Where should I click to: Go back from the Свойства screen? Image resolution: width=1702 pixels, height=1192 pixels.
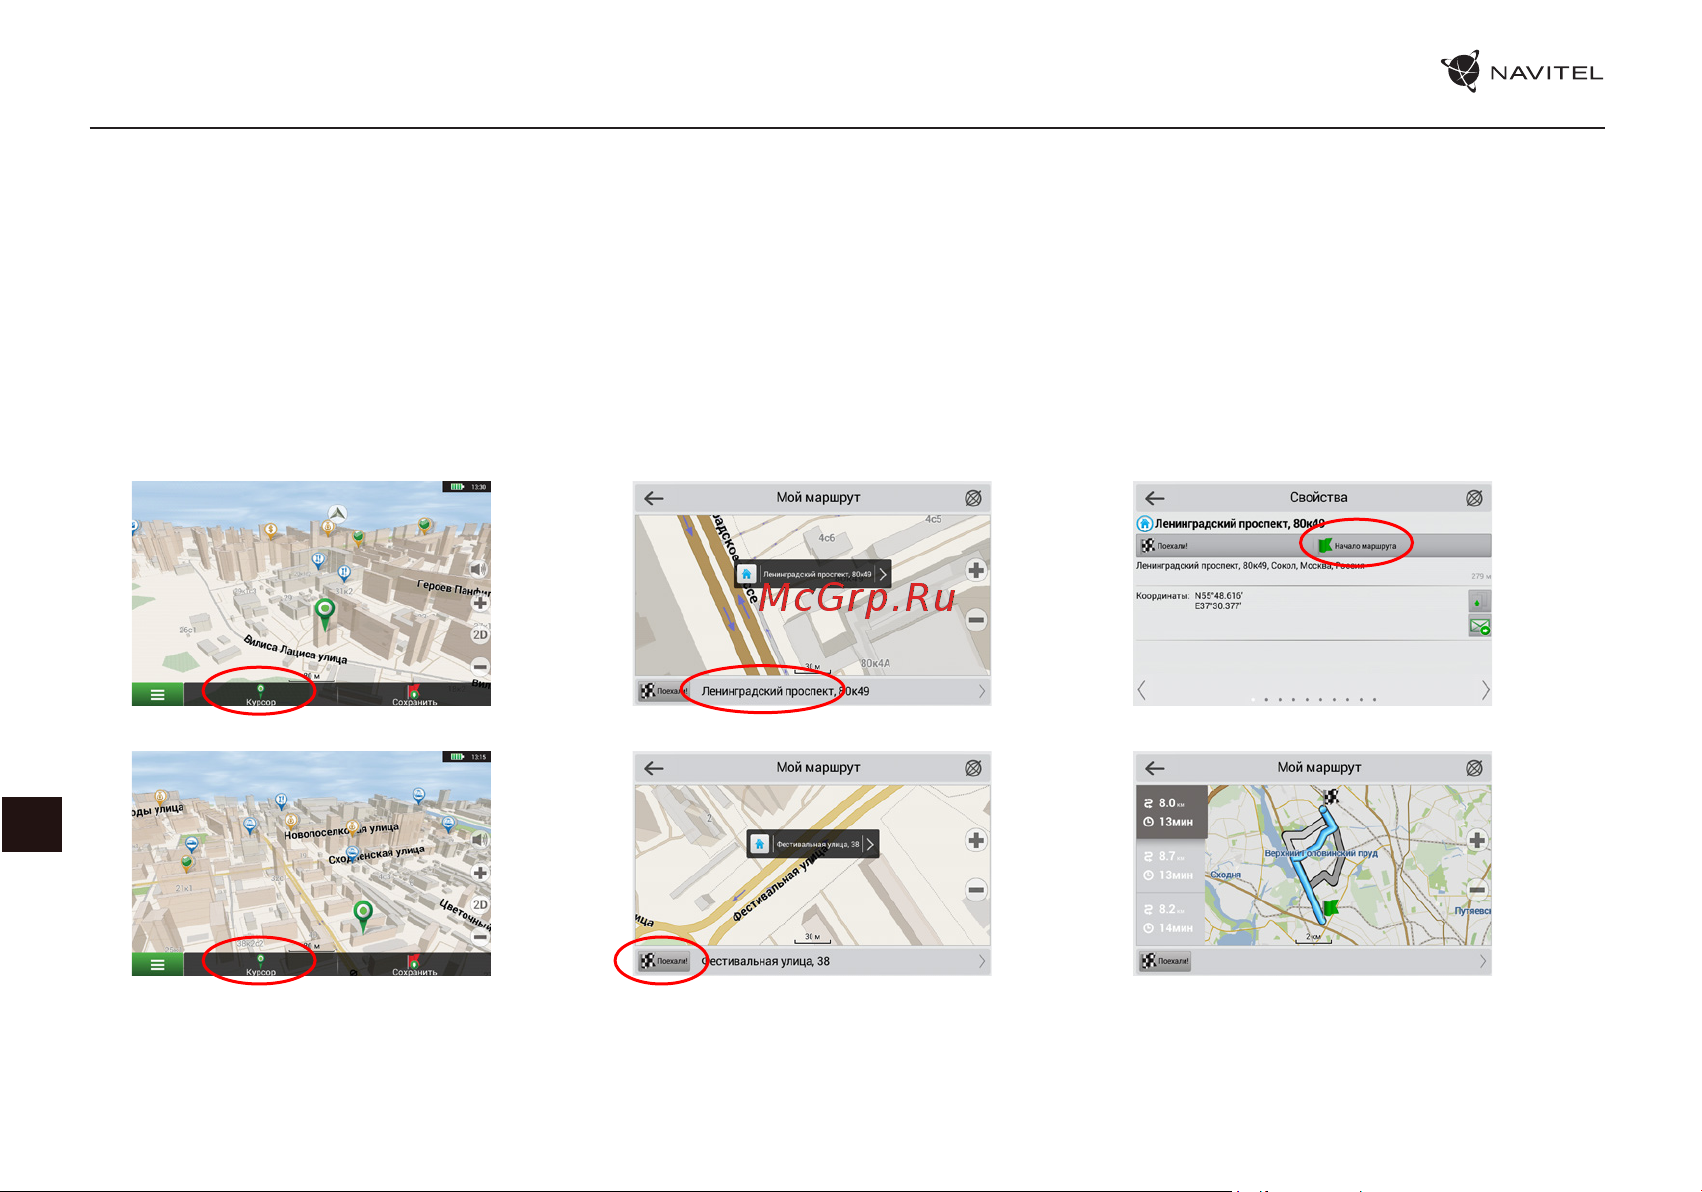point(1154,498)
